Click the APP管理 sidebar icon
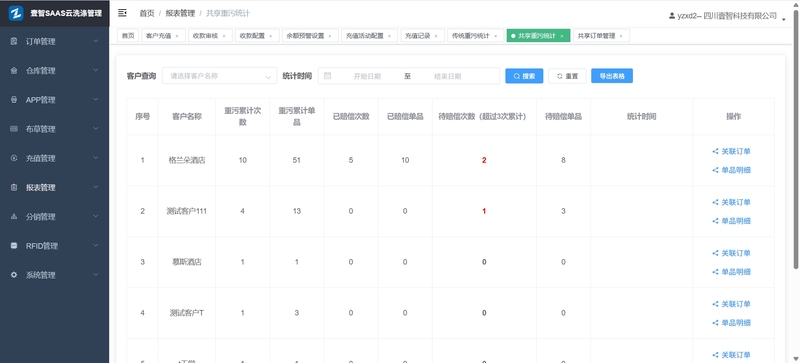 pos(14,100)
